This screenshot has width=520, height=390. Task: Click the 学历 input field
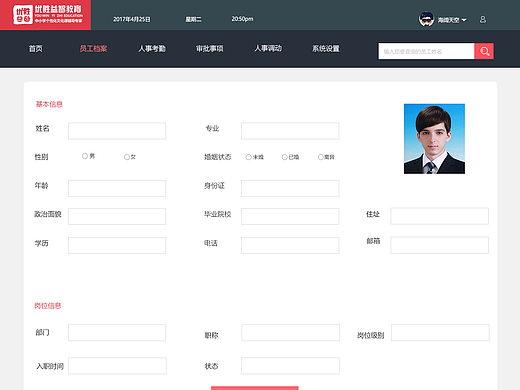[117, 245]
